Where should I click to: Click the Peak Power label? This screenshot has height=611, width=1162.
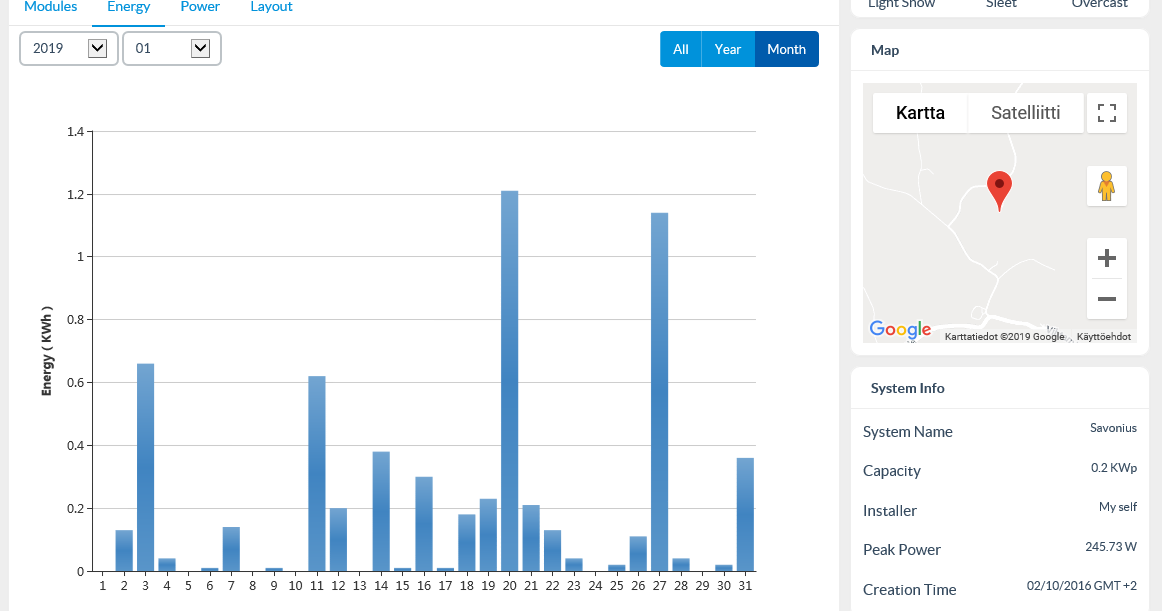pos(902,550)
